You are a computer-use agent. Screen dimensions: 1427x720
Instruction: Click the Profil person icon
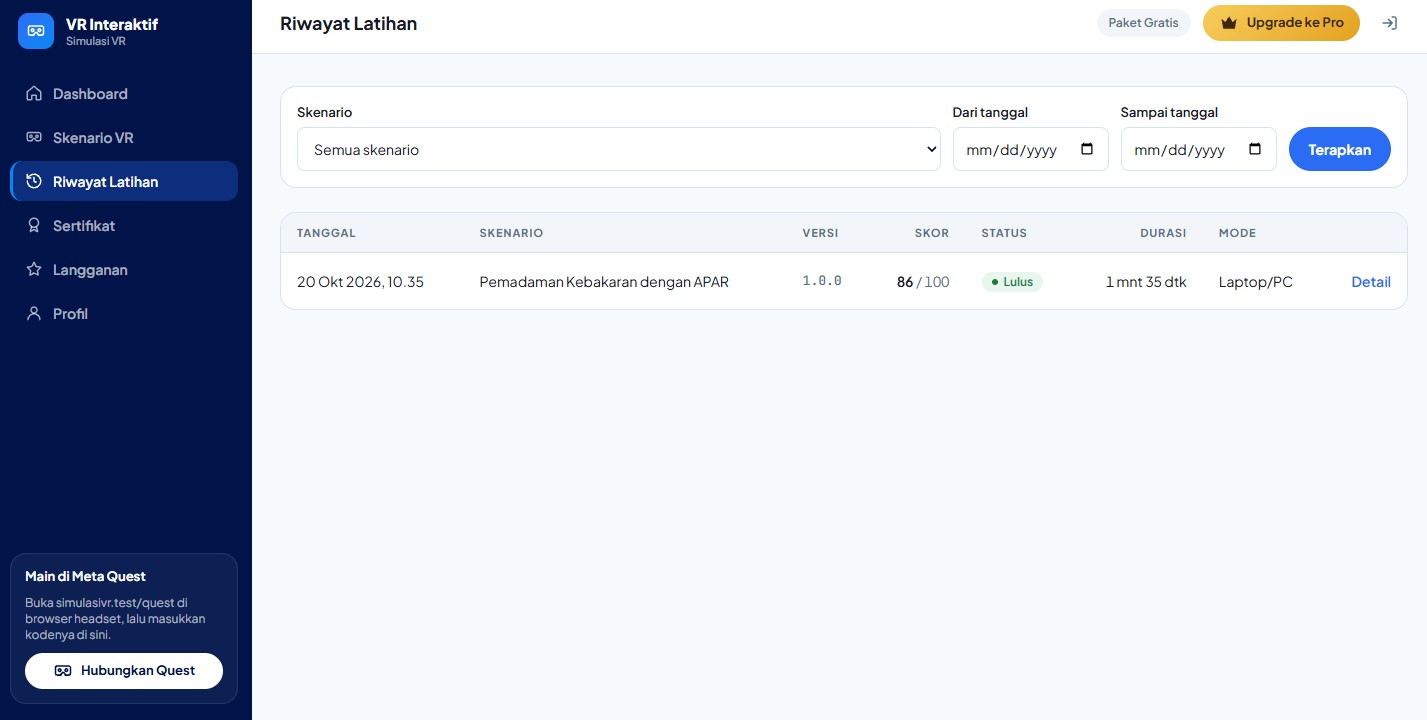34,314
